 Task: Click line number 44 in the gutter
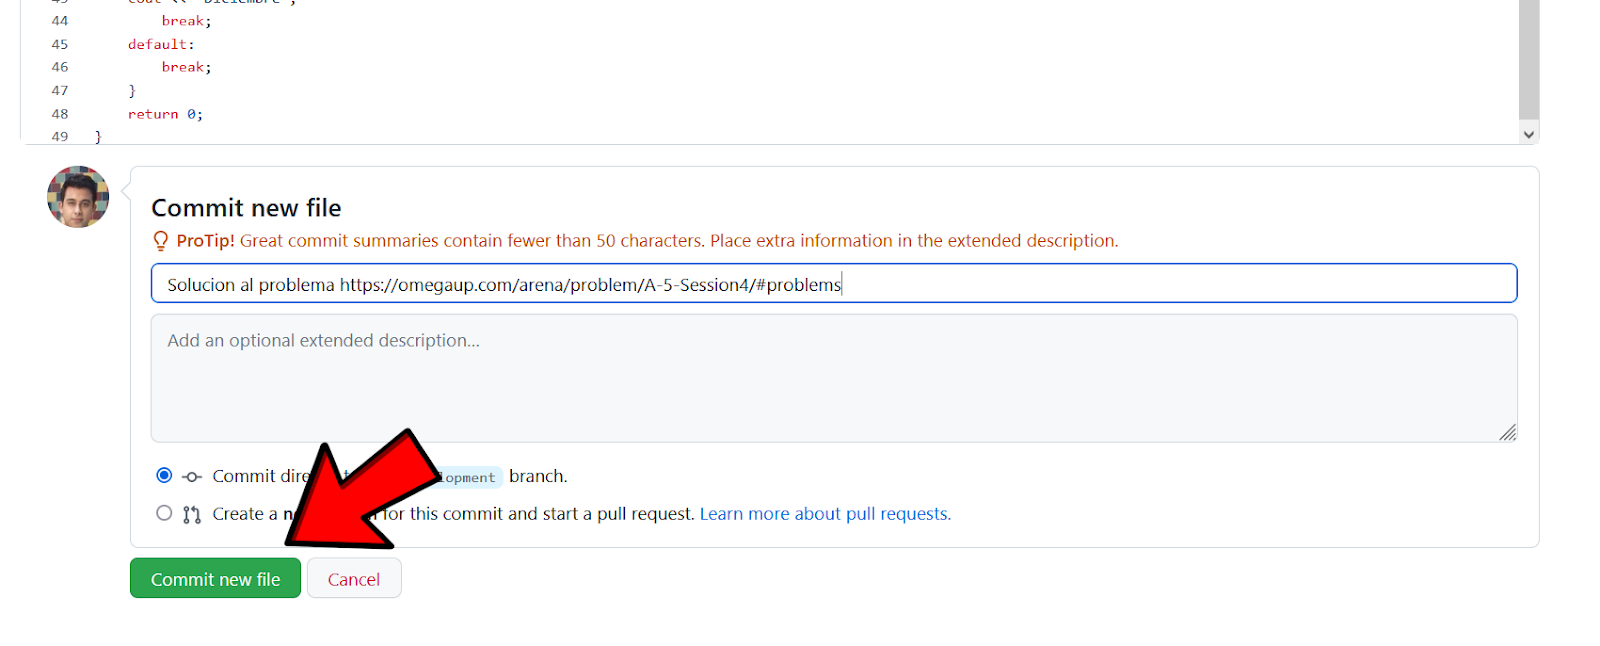tap(60, 21)
